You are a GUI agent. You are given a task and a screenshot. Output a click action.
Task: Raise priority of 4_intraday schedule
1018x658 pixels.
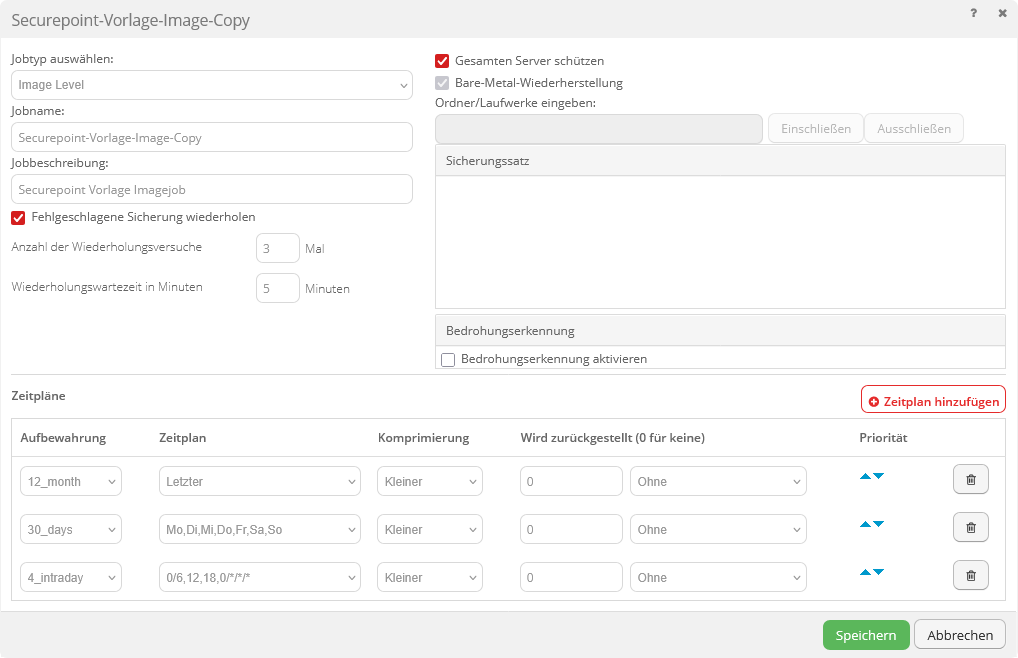[x=865, y=573]
